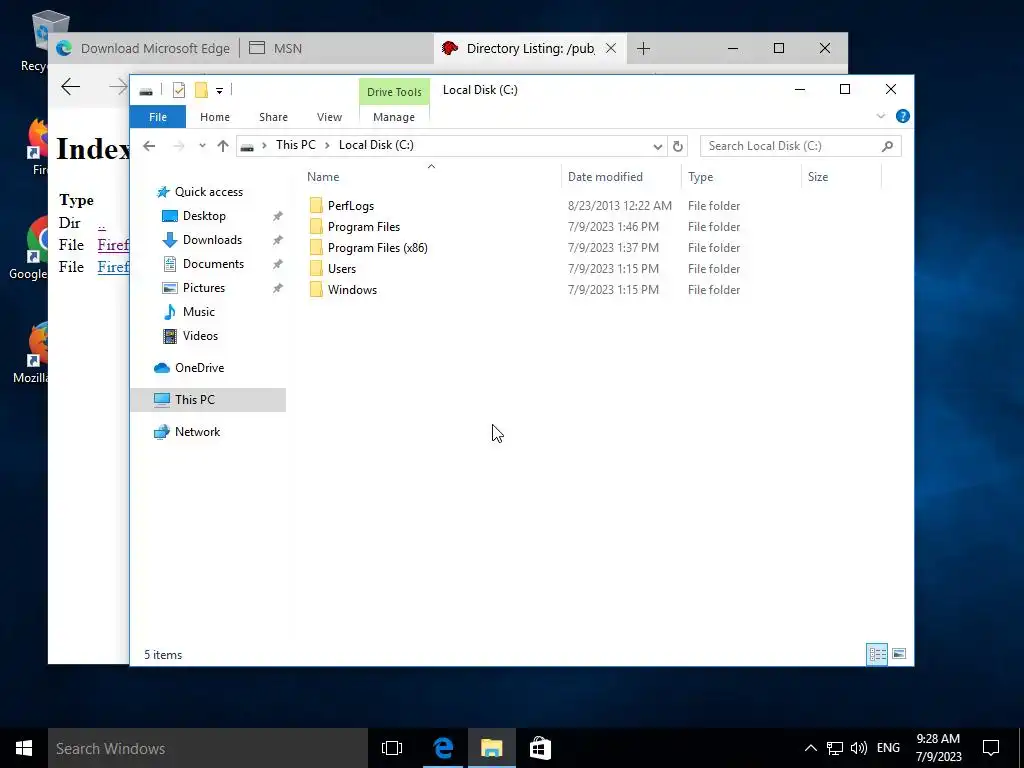The image size is (1024, 768).
Task: Switch to the View ribbon tab
Action: click(329, 117)
